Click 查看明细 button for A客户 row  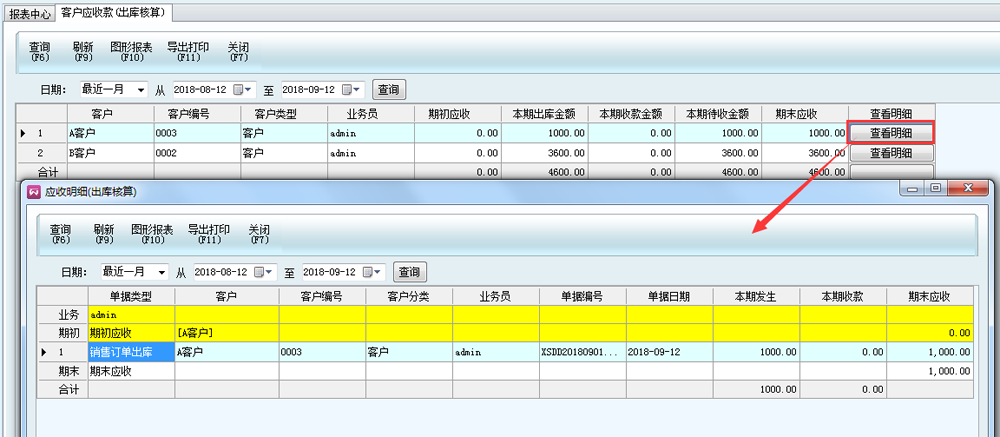891,132
